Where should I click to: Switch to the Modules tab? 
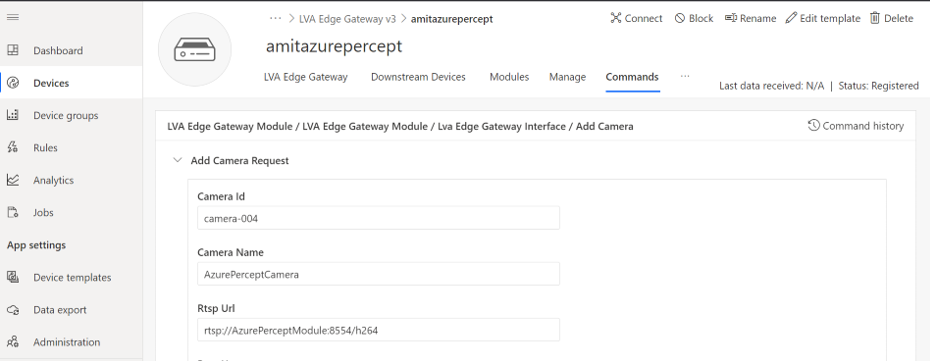[509, 77]
